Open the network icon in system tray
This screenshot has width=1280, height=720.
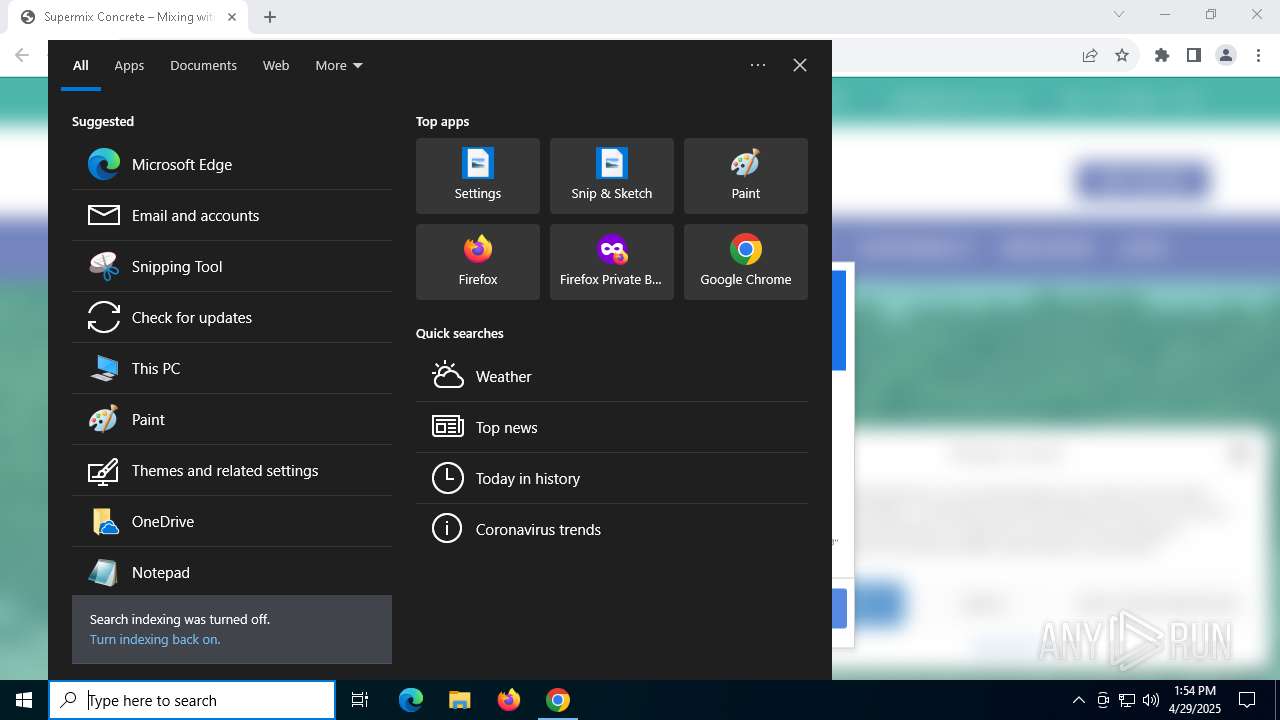tap(1127, 700)
